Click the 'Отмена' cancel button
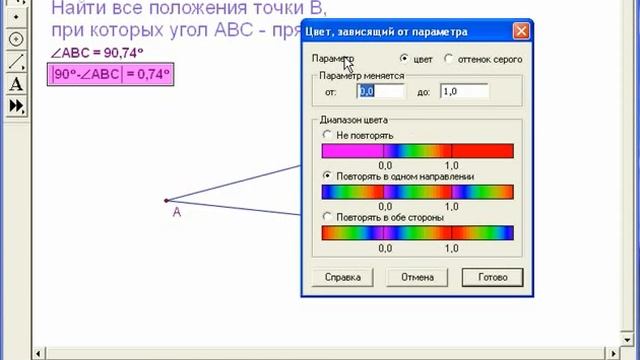 417,277
